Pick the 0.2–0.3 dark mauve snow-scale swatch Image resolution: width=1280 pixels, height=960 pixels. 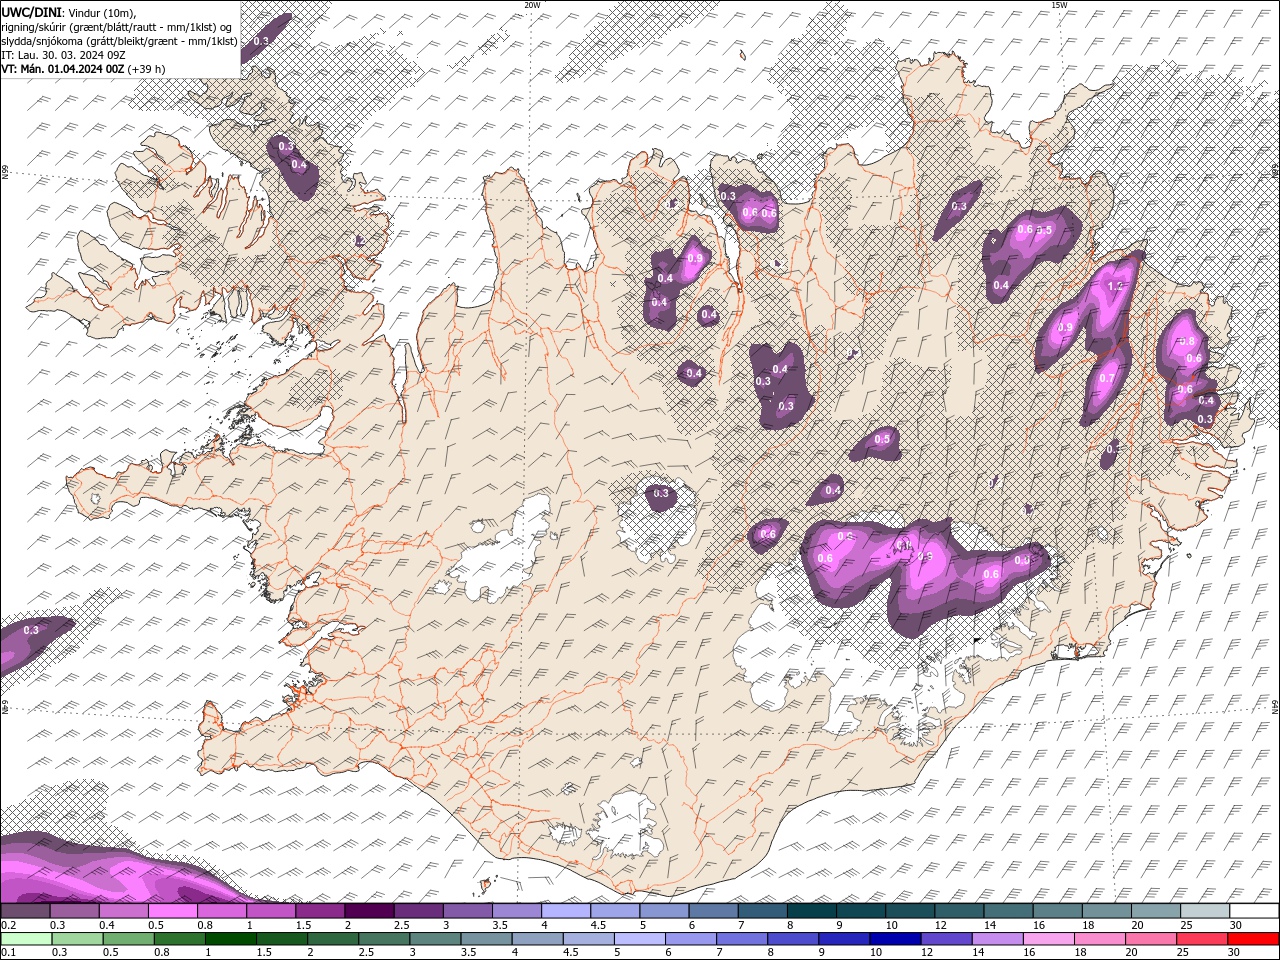click(25, 911)
